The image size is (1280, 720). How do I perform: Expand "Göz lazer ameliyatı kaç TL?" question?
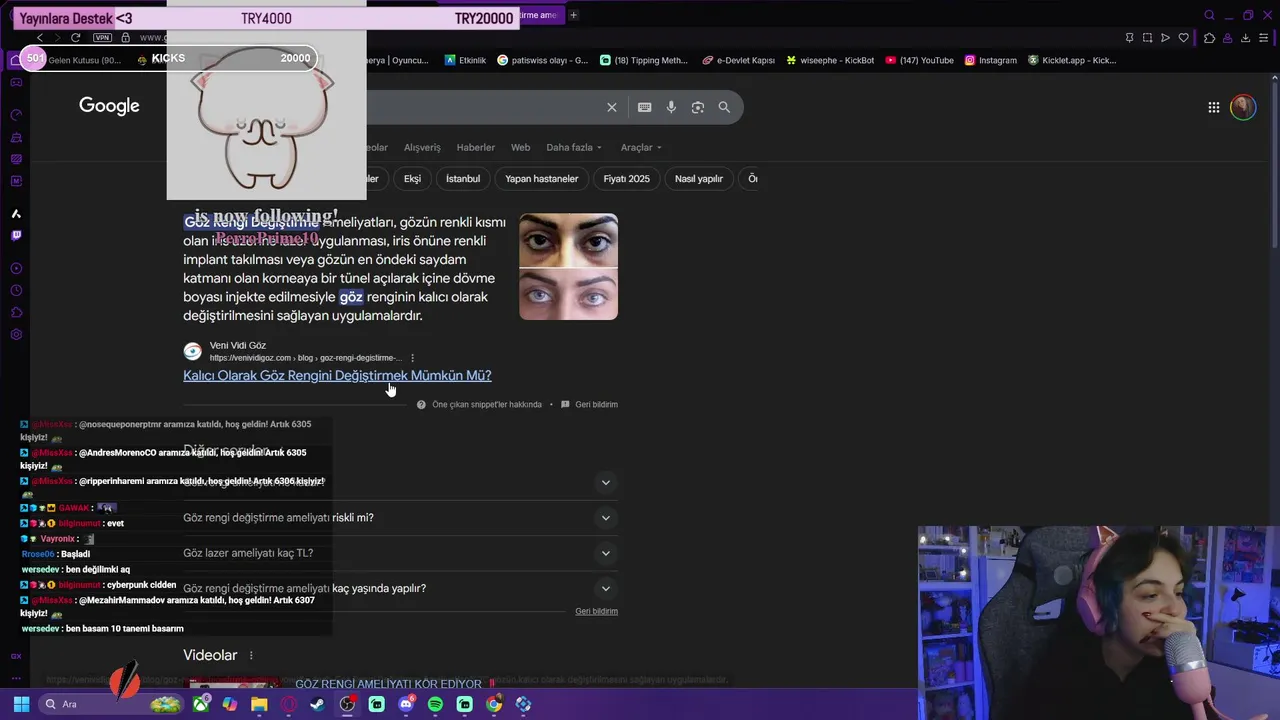(399, 553)
